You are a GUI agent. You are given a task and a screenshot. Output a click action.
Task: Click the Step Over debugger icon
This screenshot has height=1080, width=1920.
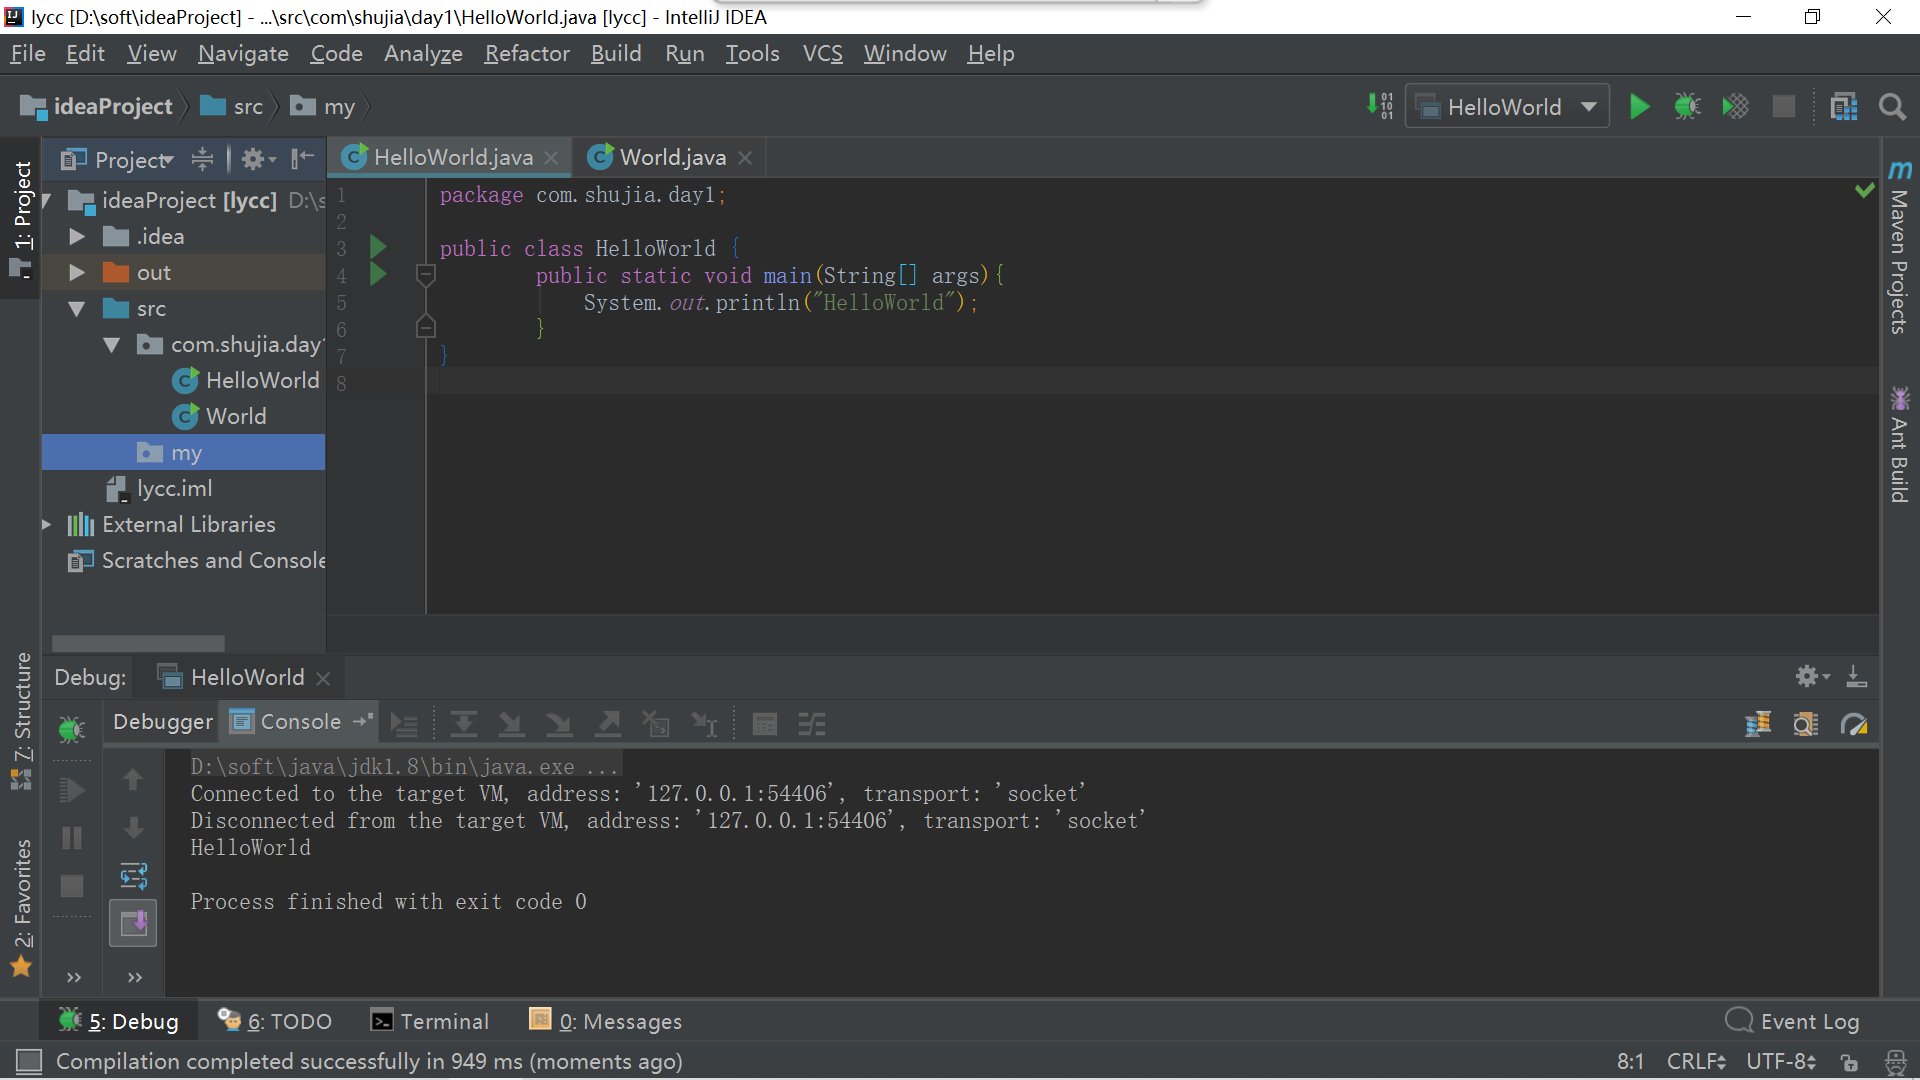(x=463, y=724)
